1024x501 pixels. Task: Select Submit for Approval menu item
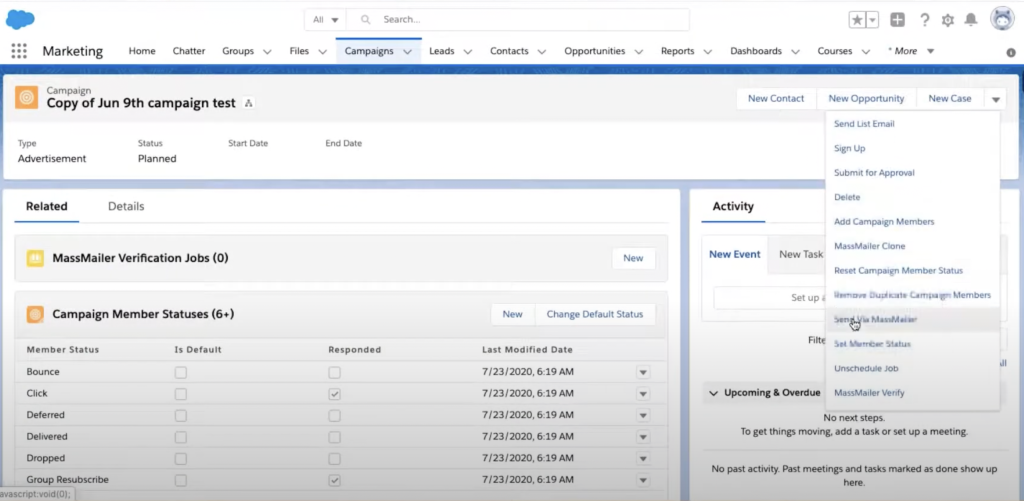(874, 173)
